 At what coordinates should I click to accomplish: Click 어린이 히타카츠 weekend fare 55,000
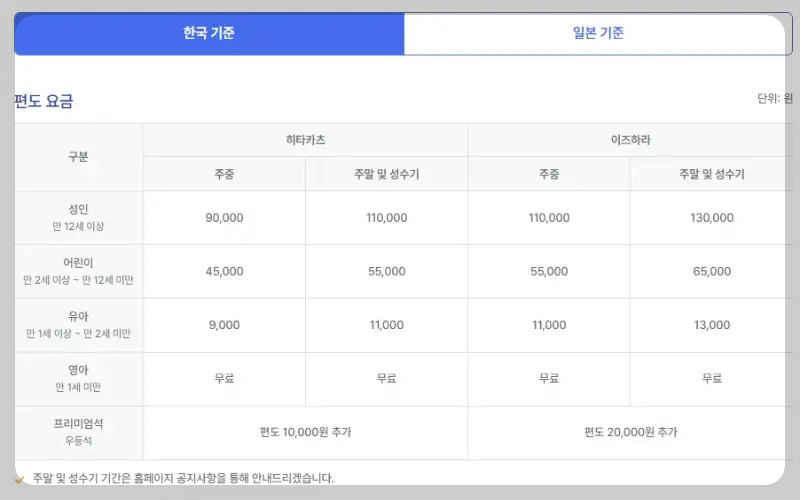tap(386, 271)
